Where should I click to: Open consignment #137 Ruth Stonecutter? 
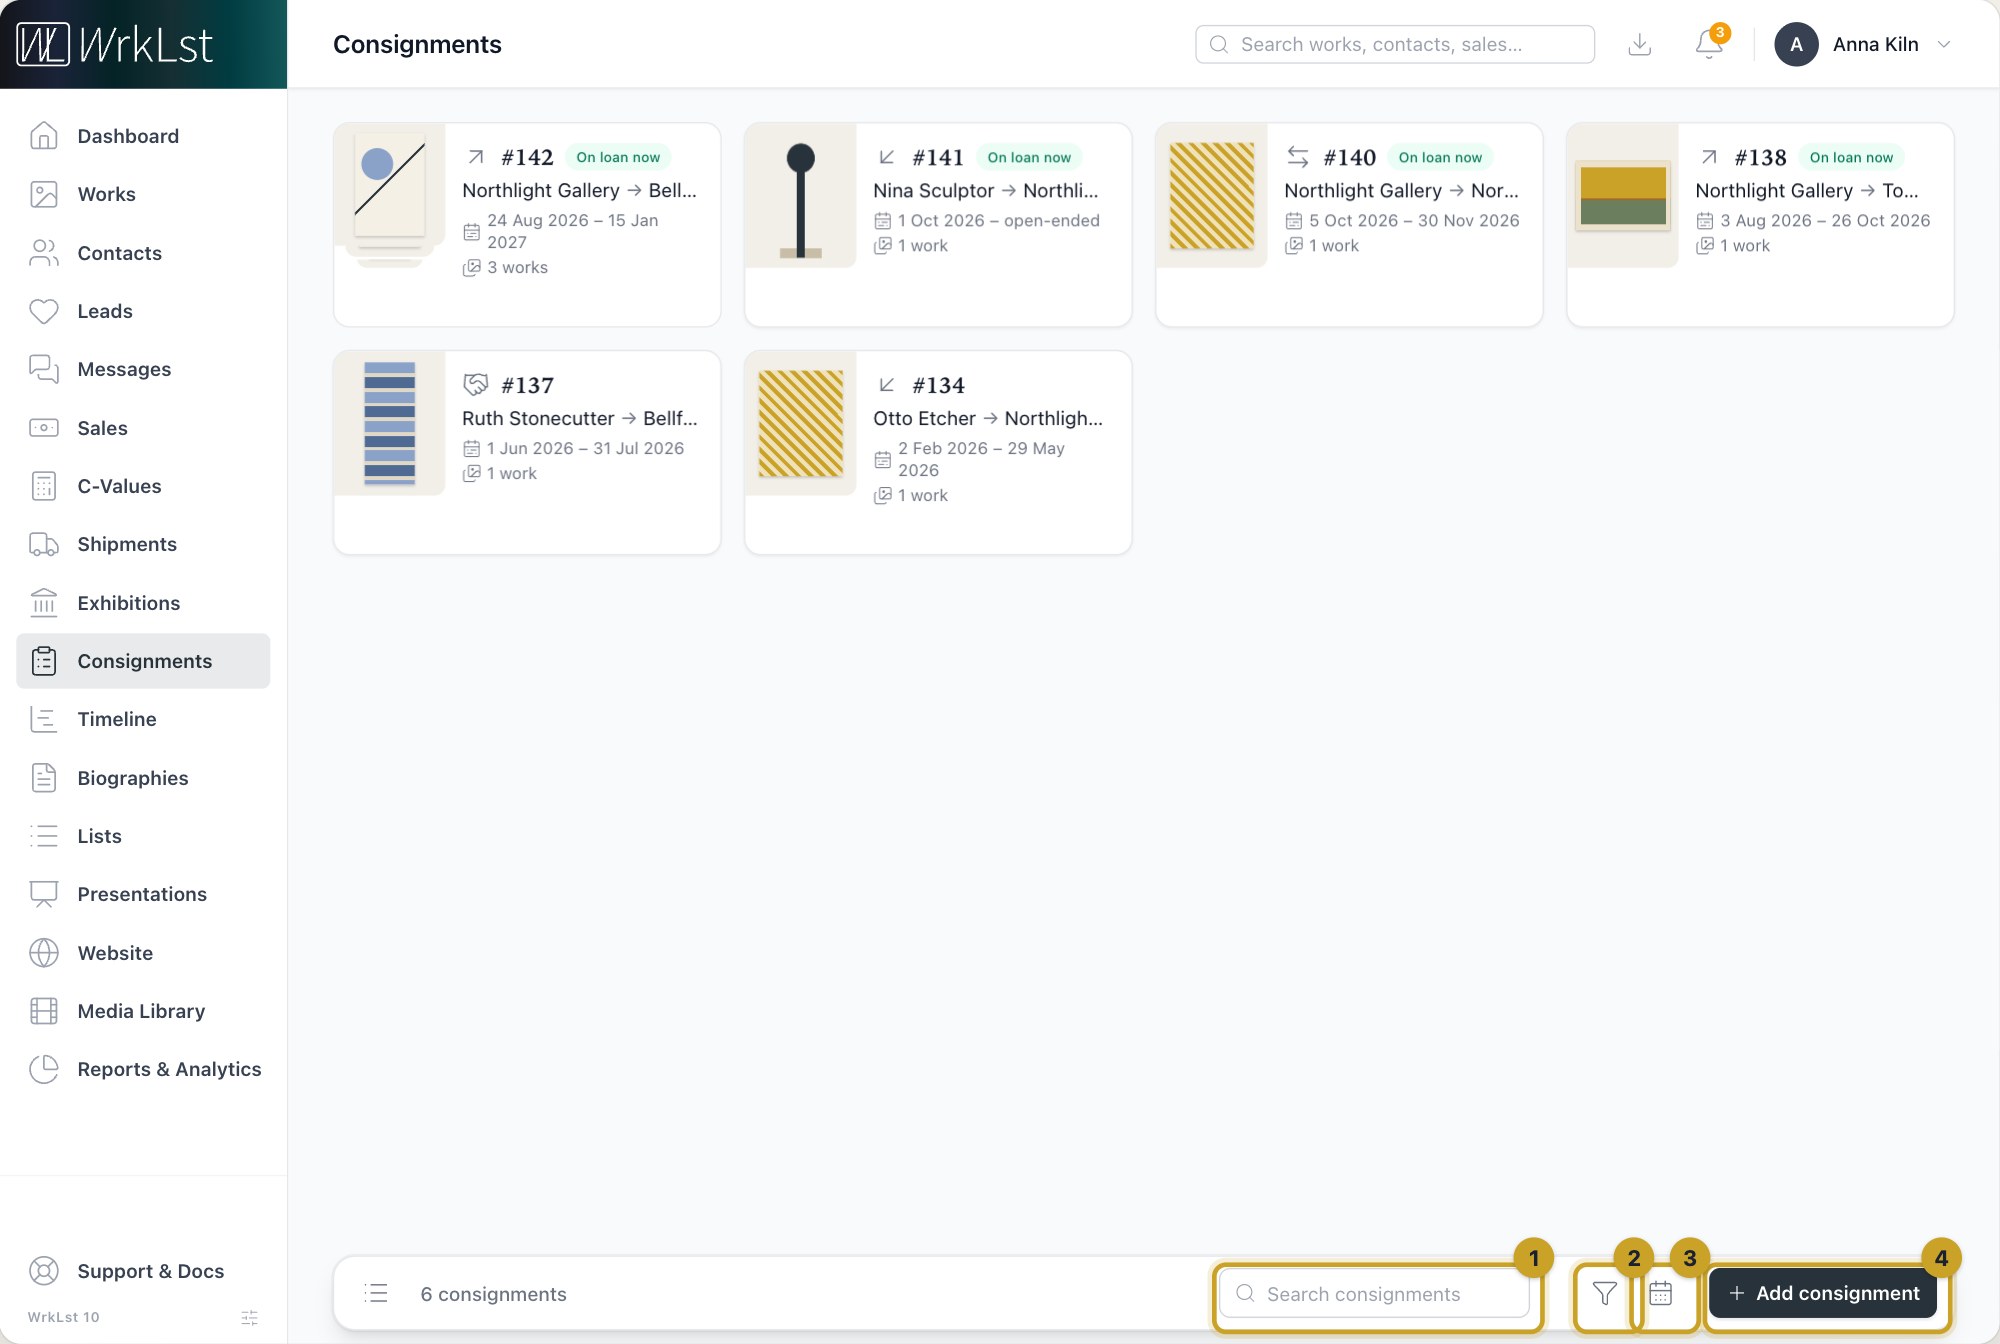tap(527, 452)
